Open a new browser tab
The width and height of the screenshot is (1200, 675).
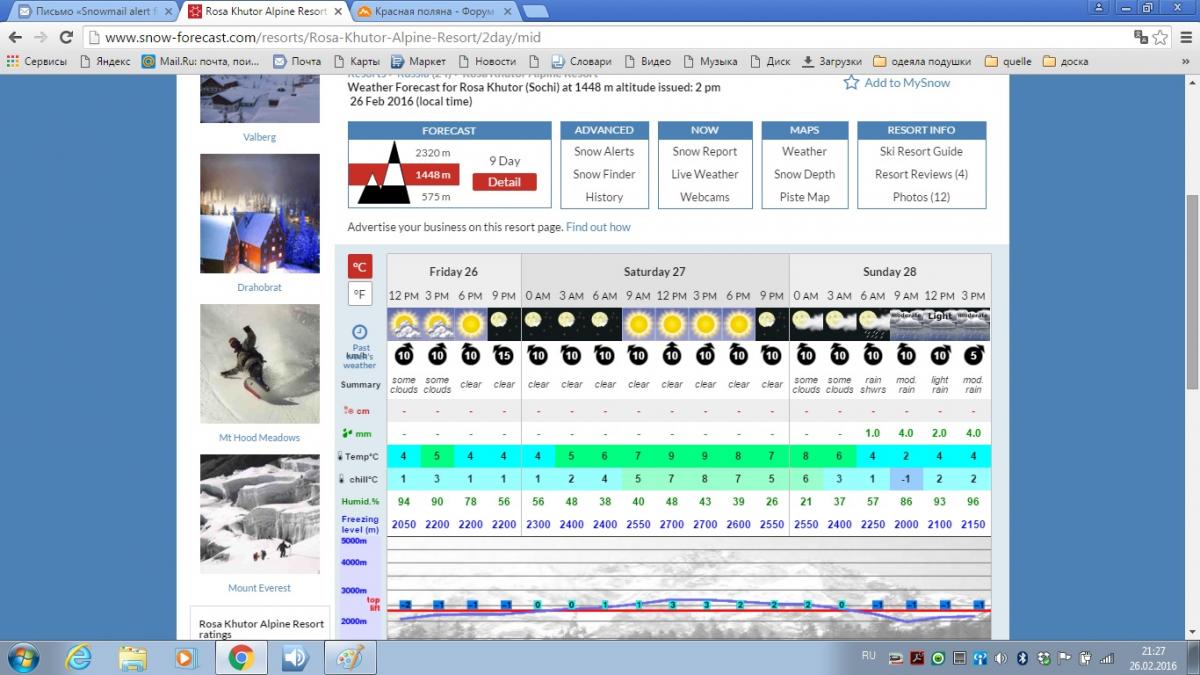click(x=536, y=12)
